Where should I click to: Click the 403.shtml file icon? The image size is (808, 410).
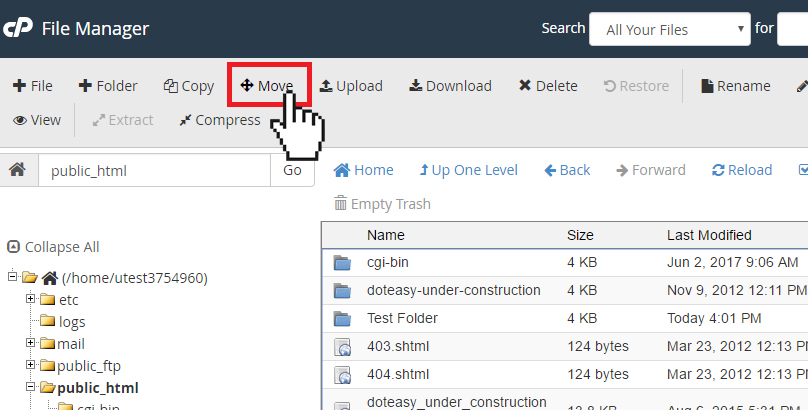click(342, 347)
